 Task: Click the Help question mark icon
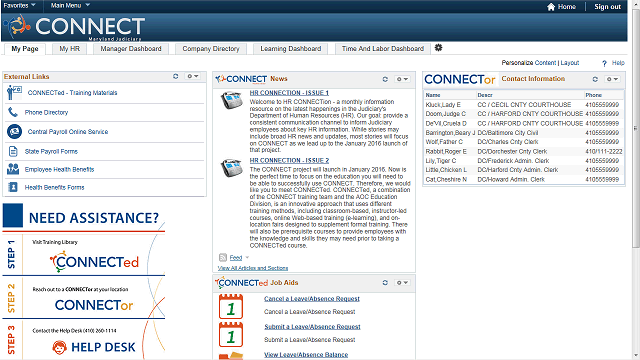point(604,63)
